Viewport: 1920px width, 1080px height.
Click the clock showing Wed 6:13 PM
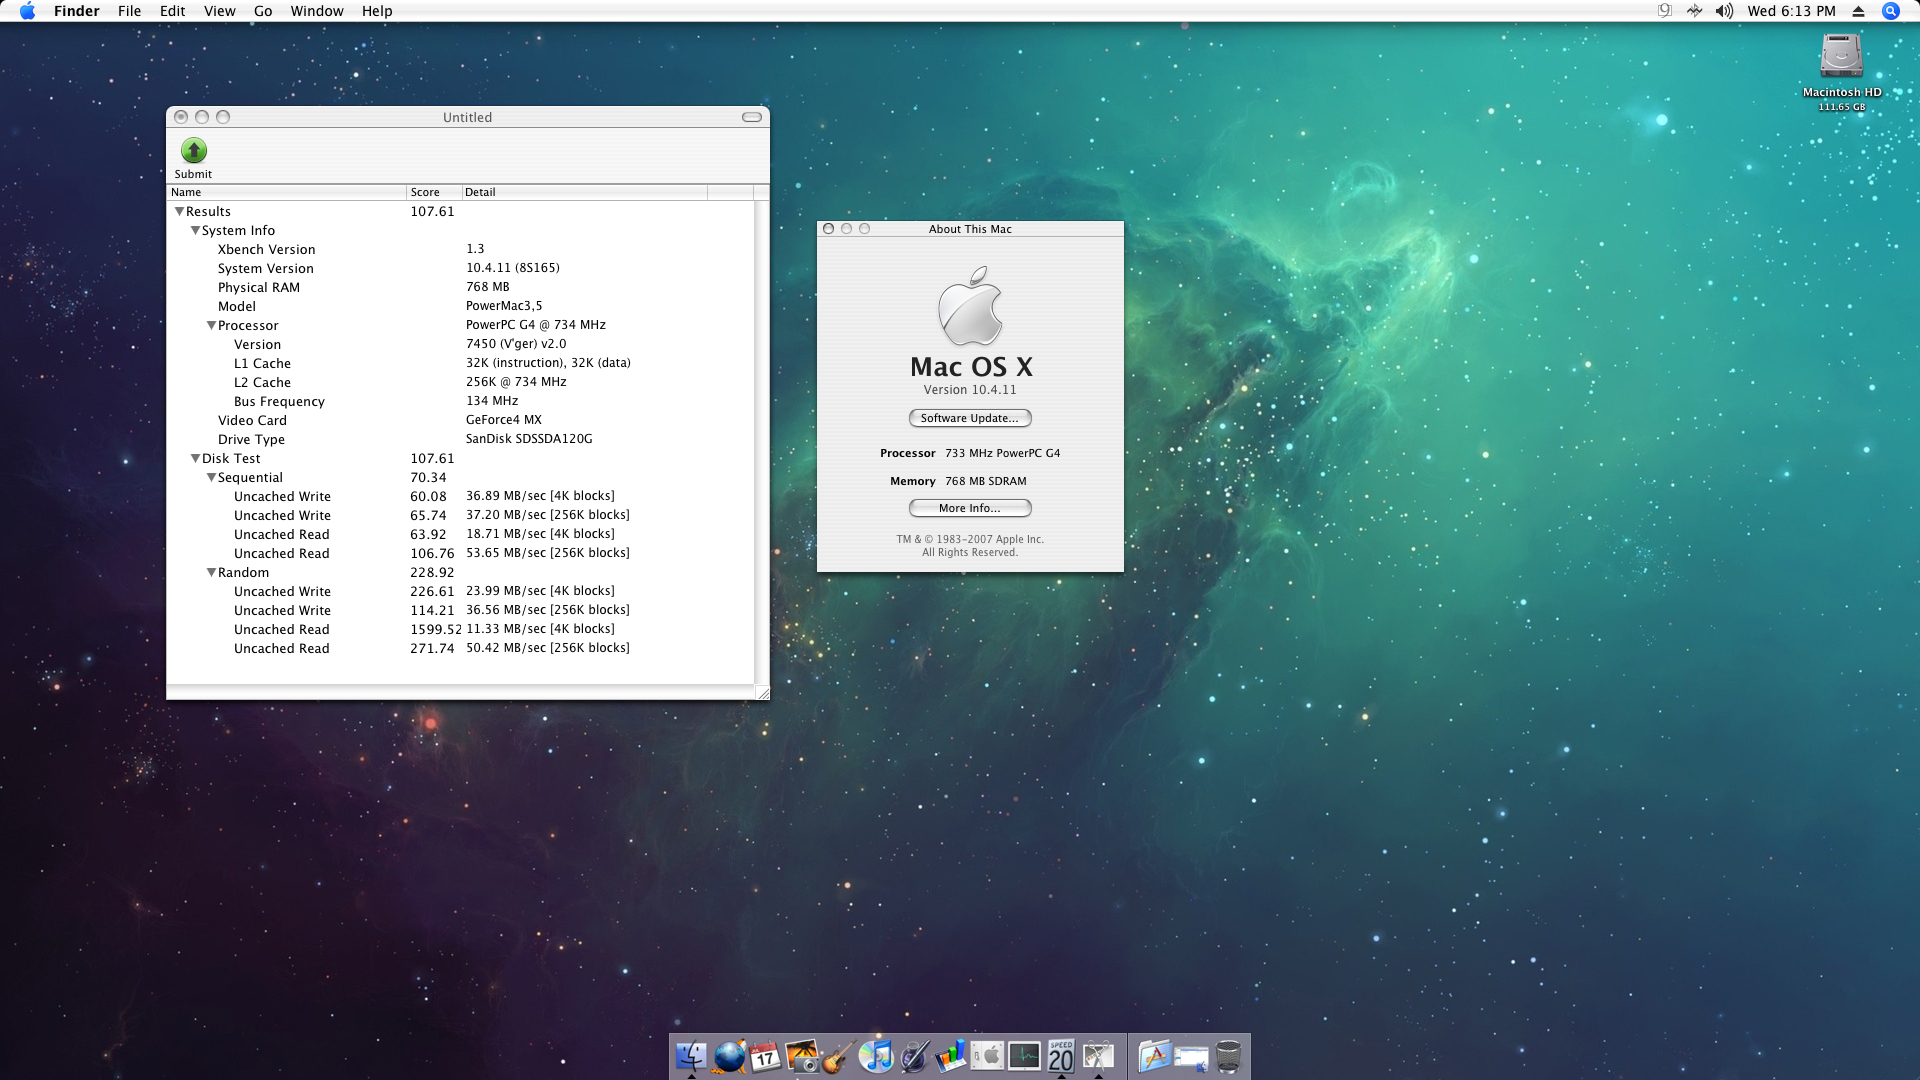coord(1791,11)
